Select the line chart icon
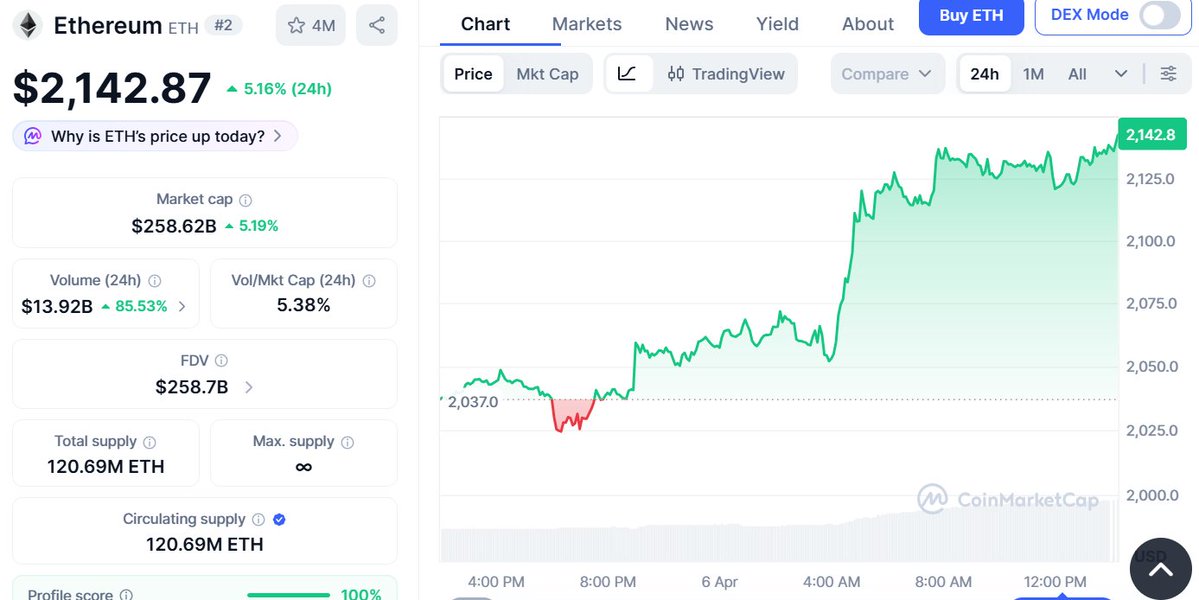This screenshot has width=1199, height=600. (627, 74)
